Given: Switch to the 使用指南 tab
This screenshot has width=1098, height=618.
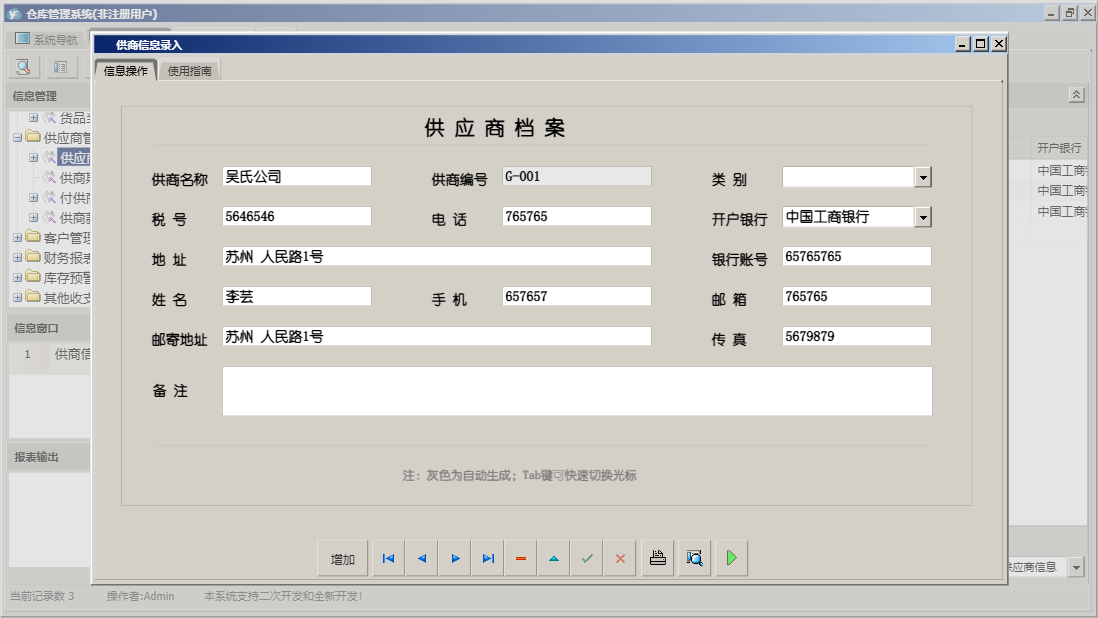Looking at the screenshot, I should pyautogui.click(x=190, y=71).
